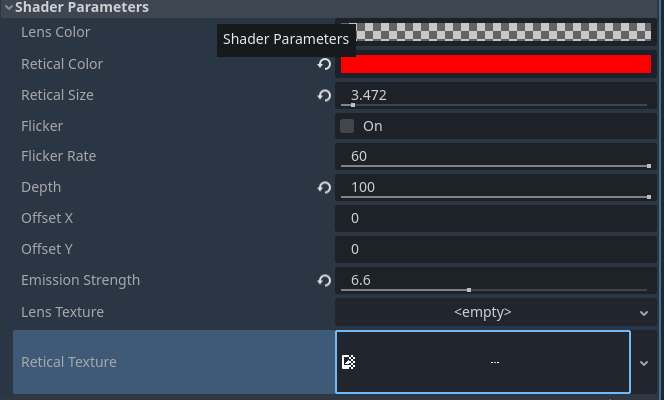Reset the Depth value

click(324, 187)
